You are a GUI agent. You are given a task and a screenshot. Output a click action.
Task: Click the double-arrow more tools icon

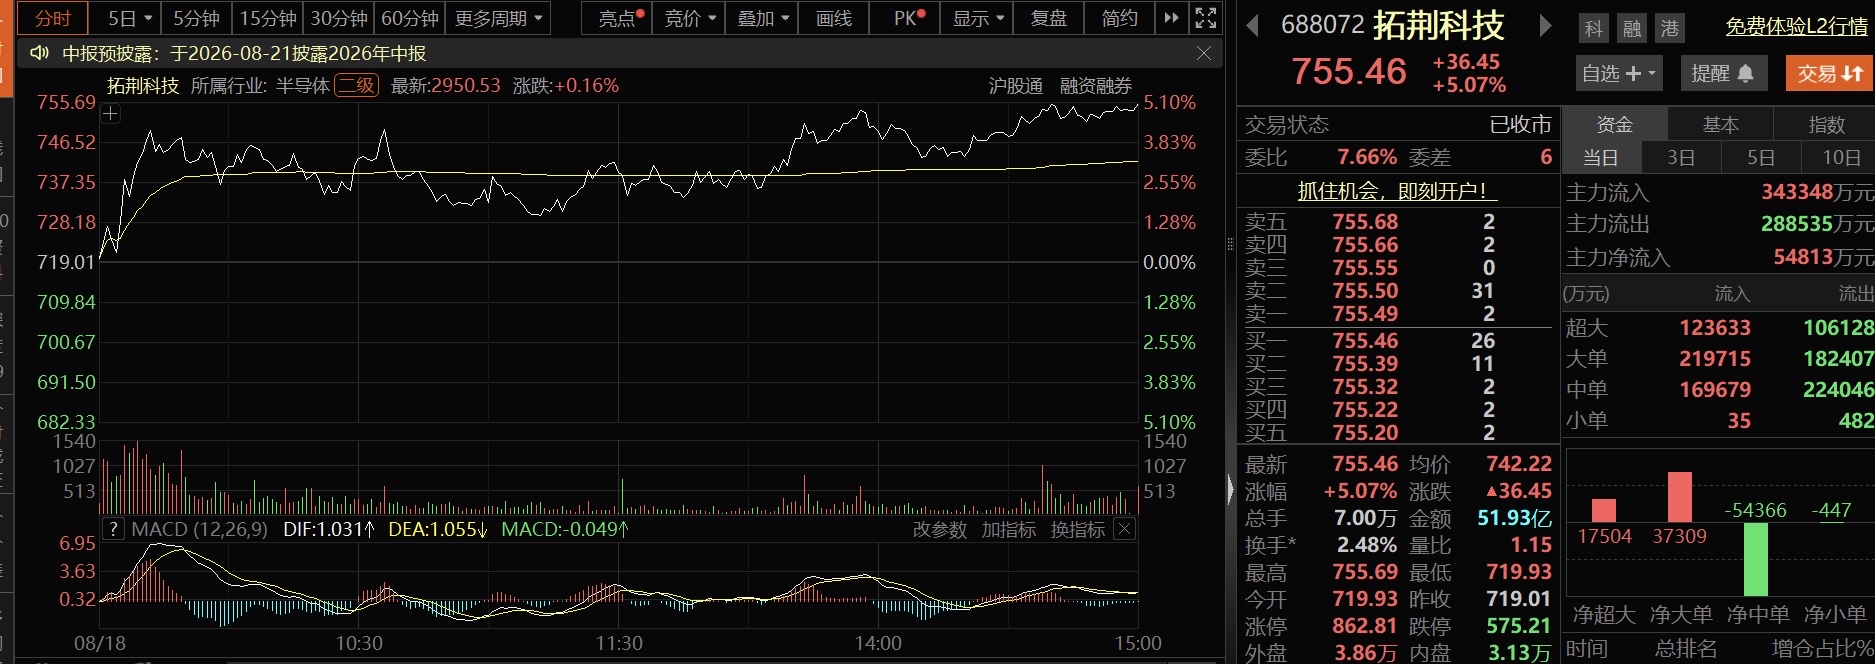pyautogui.click(x=1171, y=18)
